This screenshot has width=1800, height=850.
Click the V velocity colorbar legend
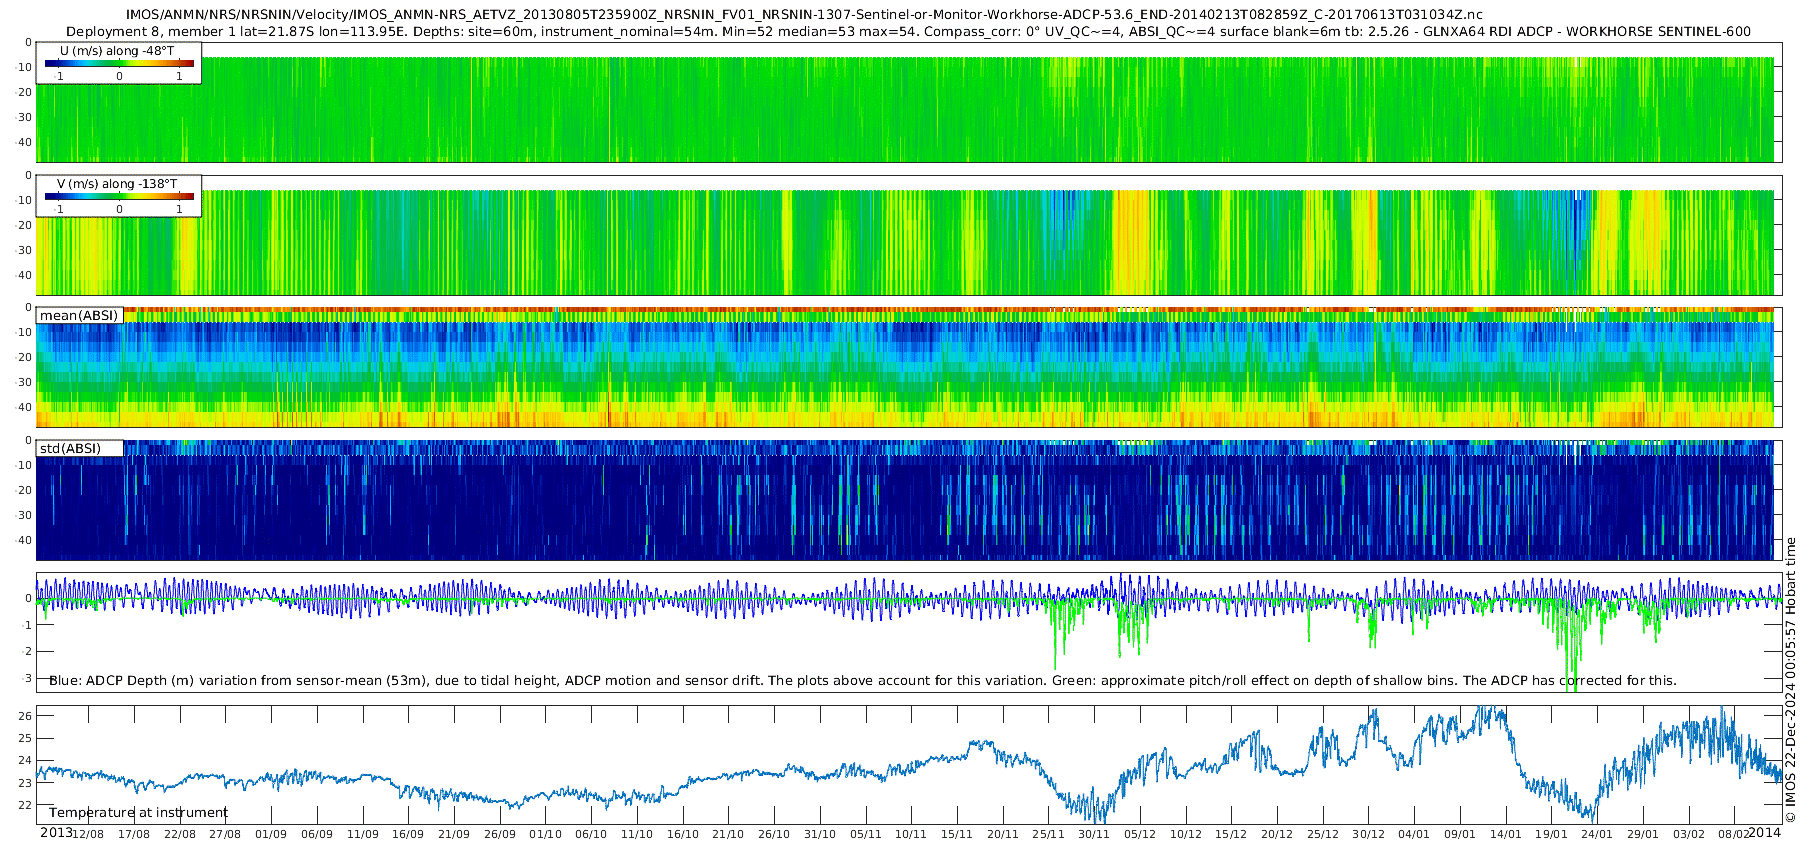(119, 196)
